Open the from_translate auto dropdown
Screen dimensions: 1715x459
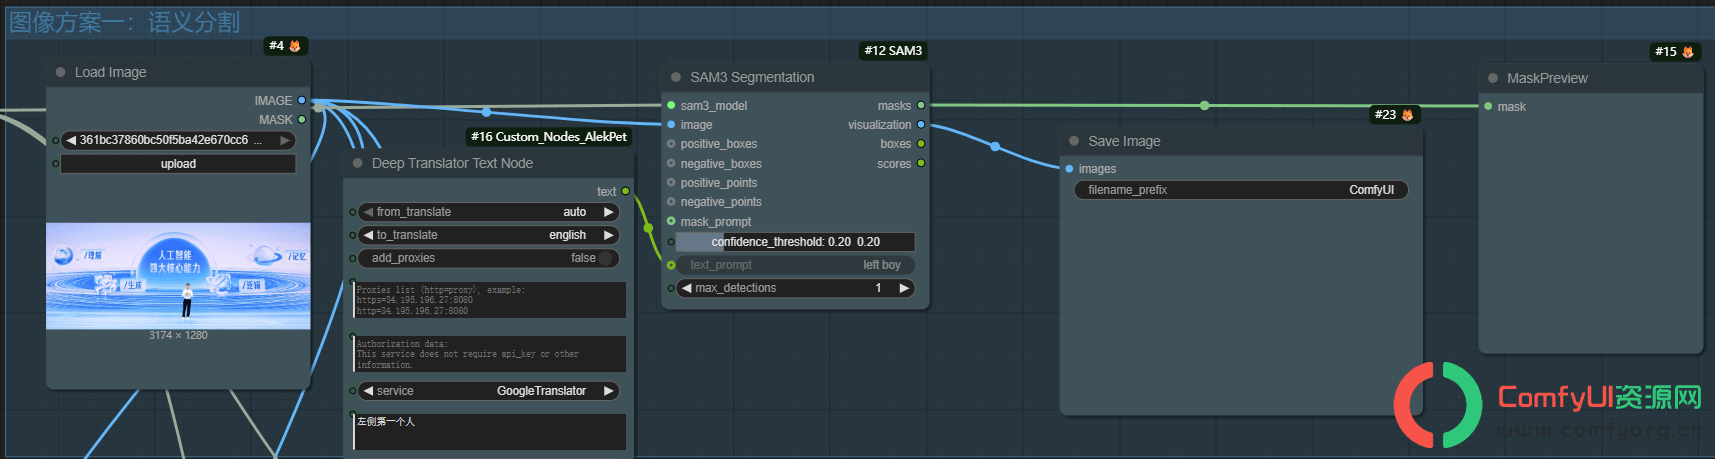[x=489, y=212]
